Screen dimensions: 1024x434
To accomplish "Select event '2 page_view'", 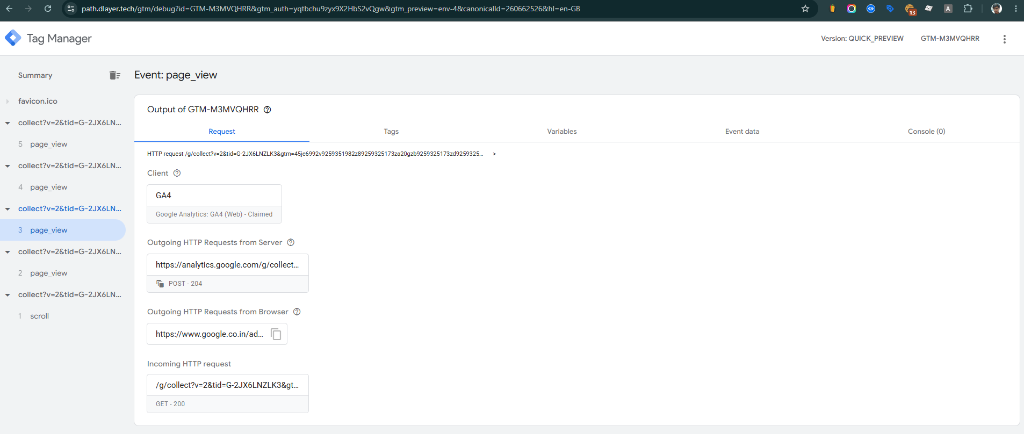I will pos(63,273).
